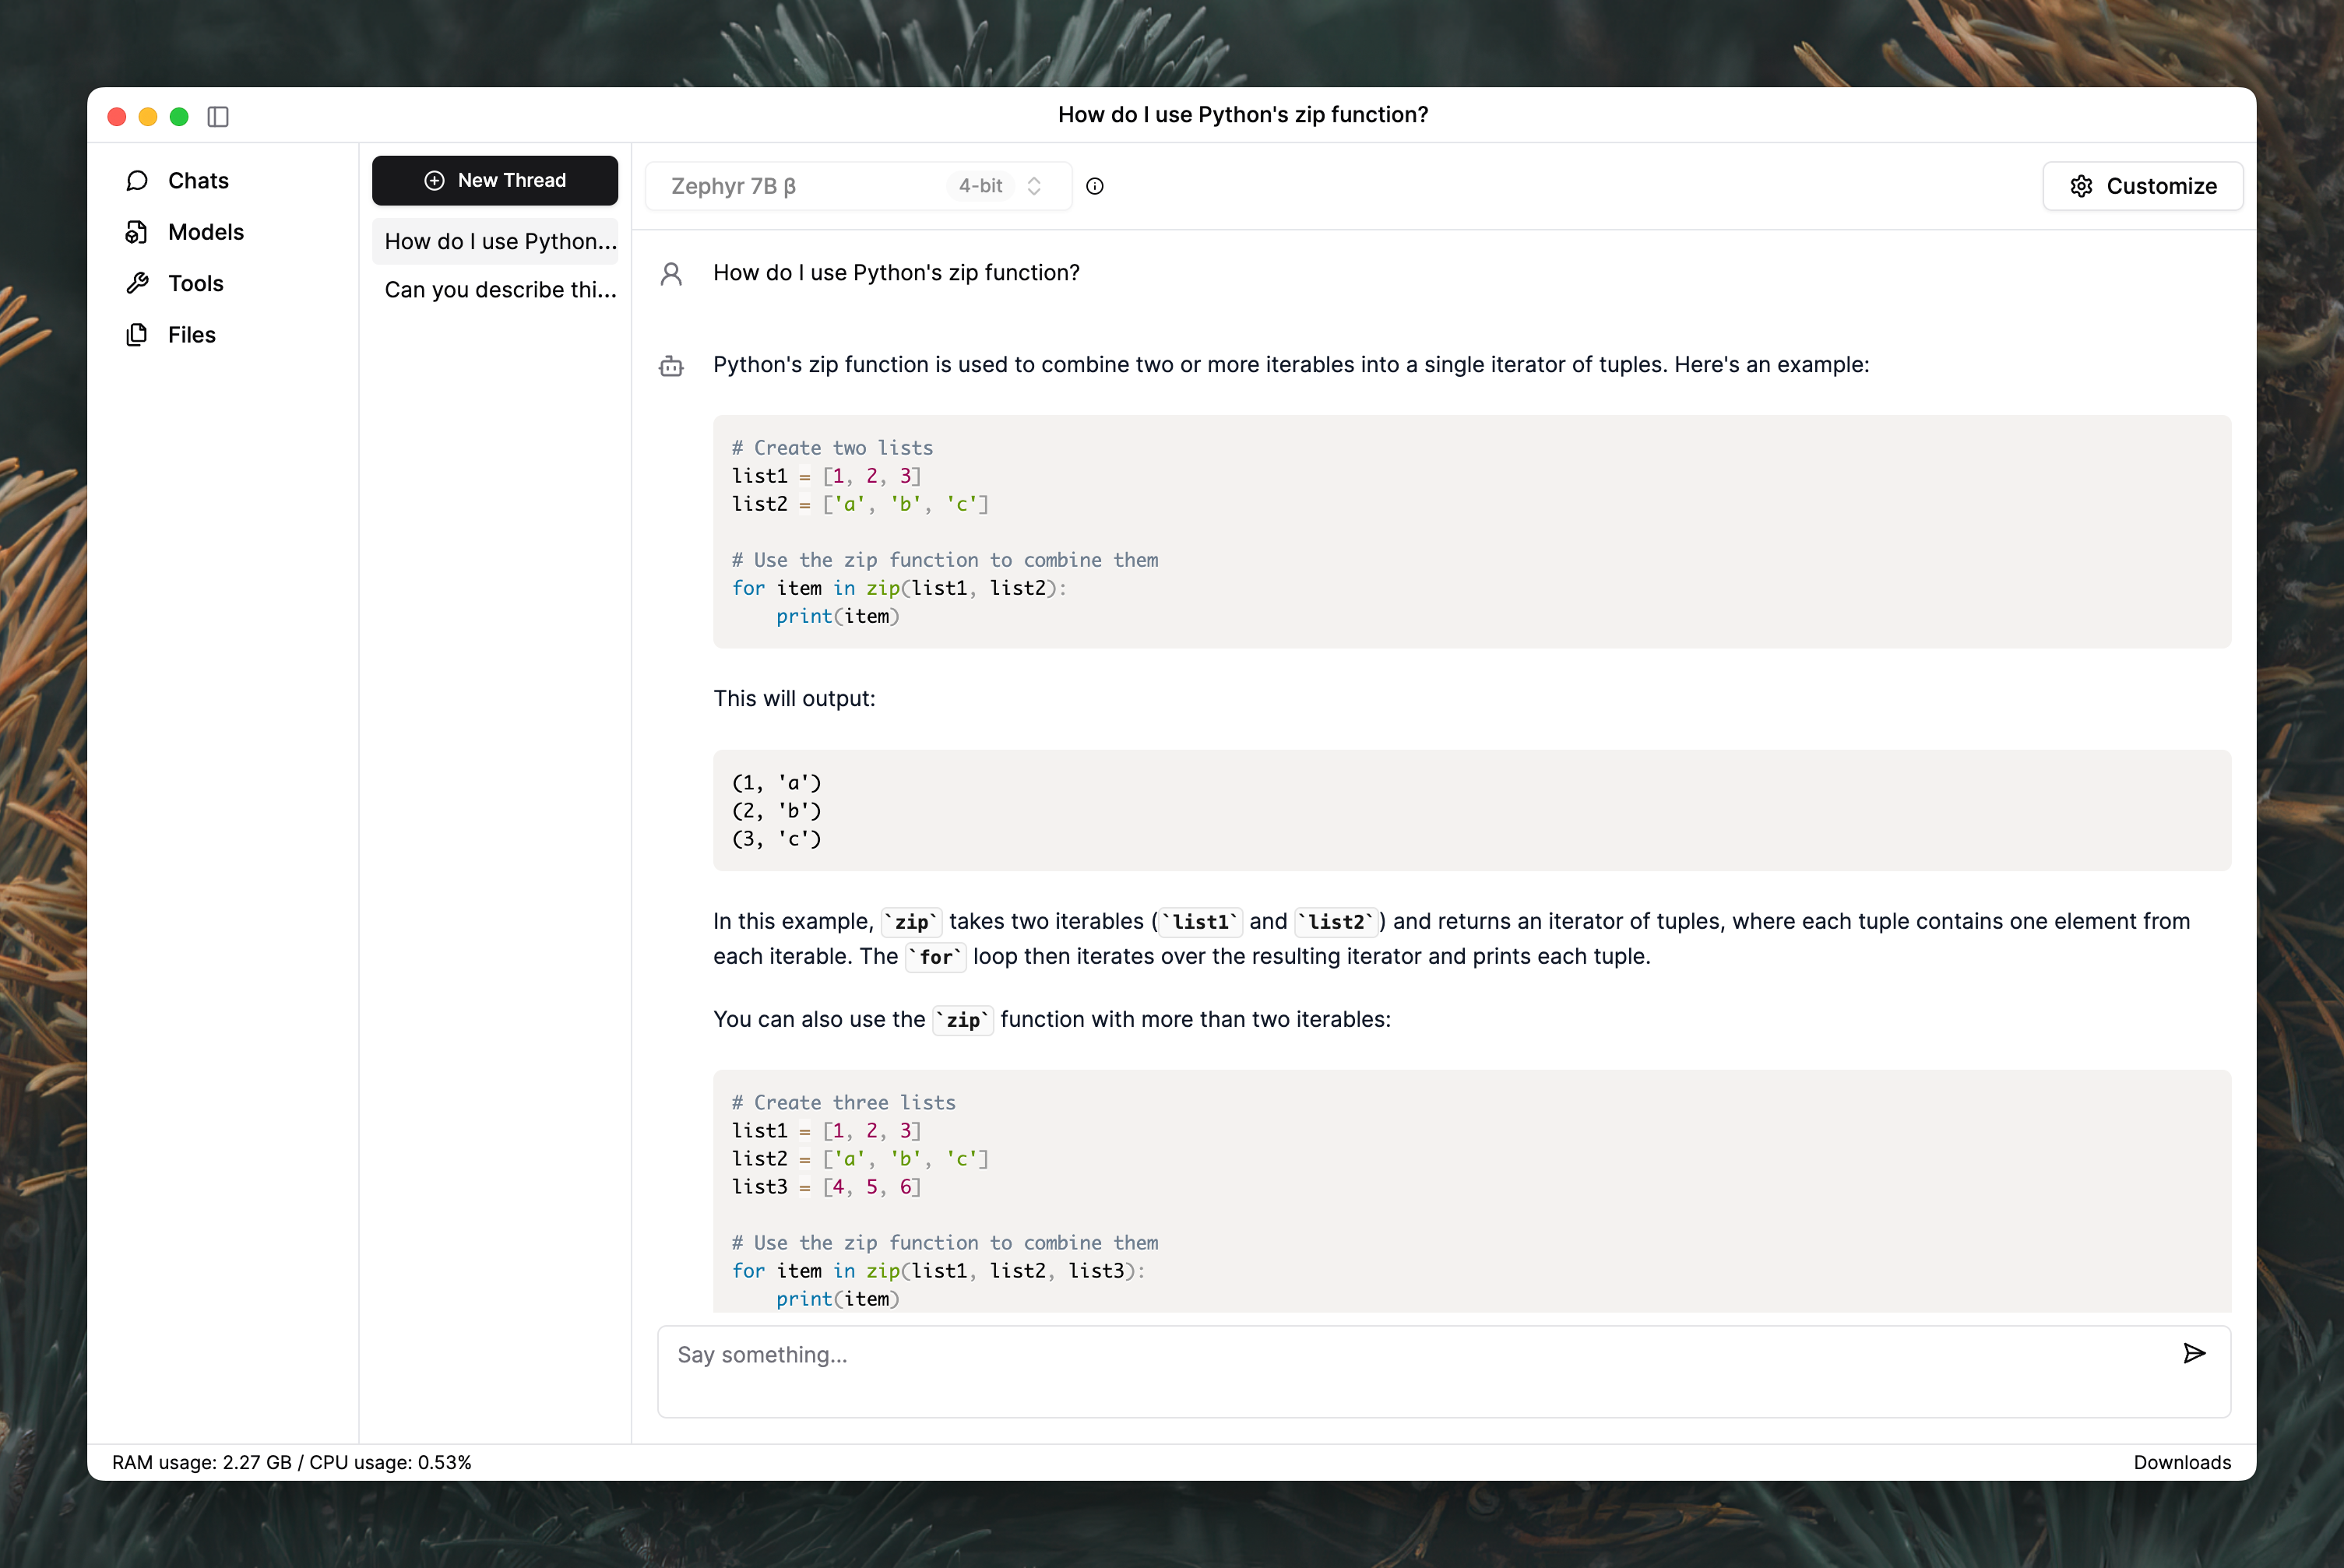2344x1568 pixels.
Task: Send message with paper plane icon
Action: click(2194, 1354)
